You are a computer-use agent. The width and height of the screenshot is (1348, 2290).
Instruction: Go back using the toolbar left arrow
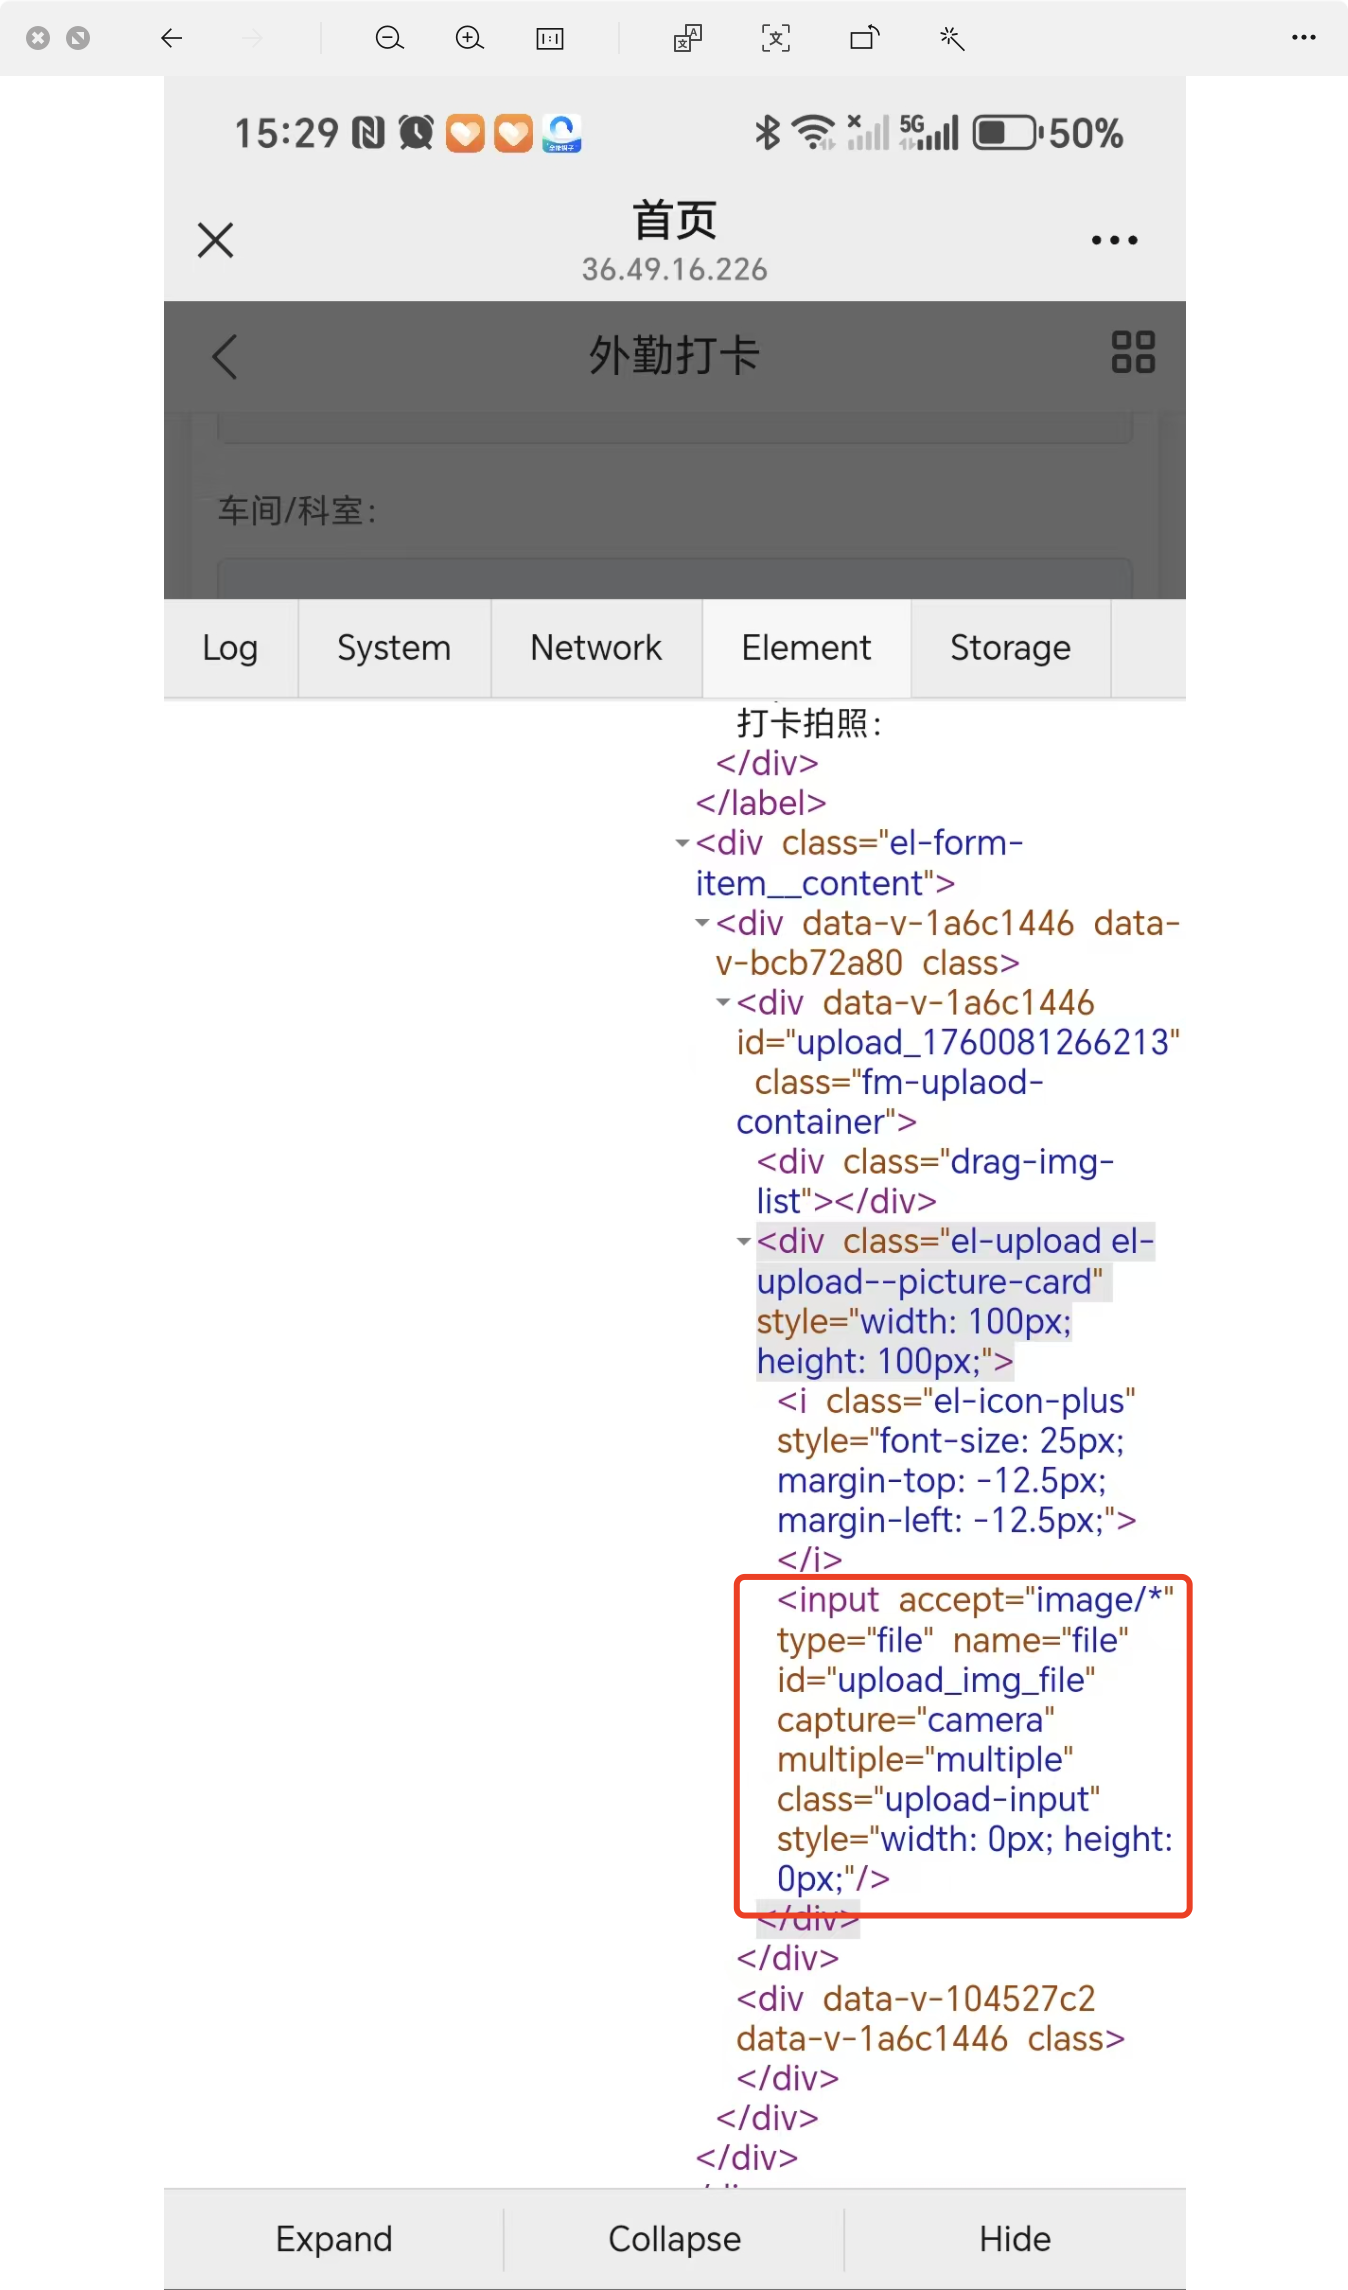[172, 38]
